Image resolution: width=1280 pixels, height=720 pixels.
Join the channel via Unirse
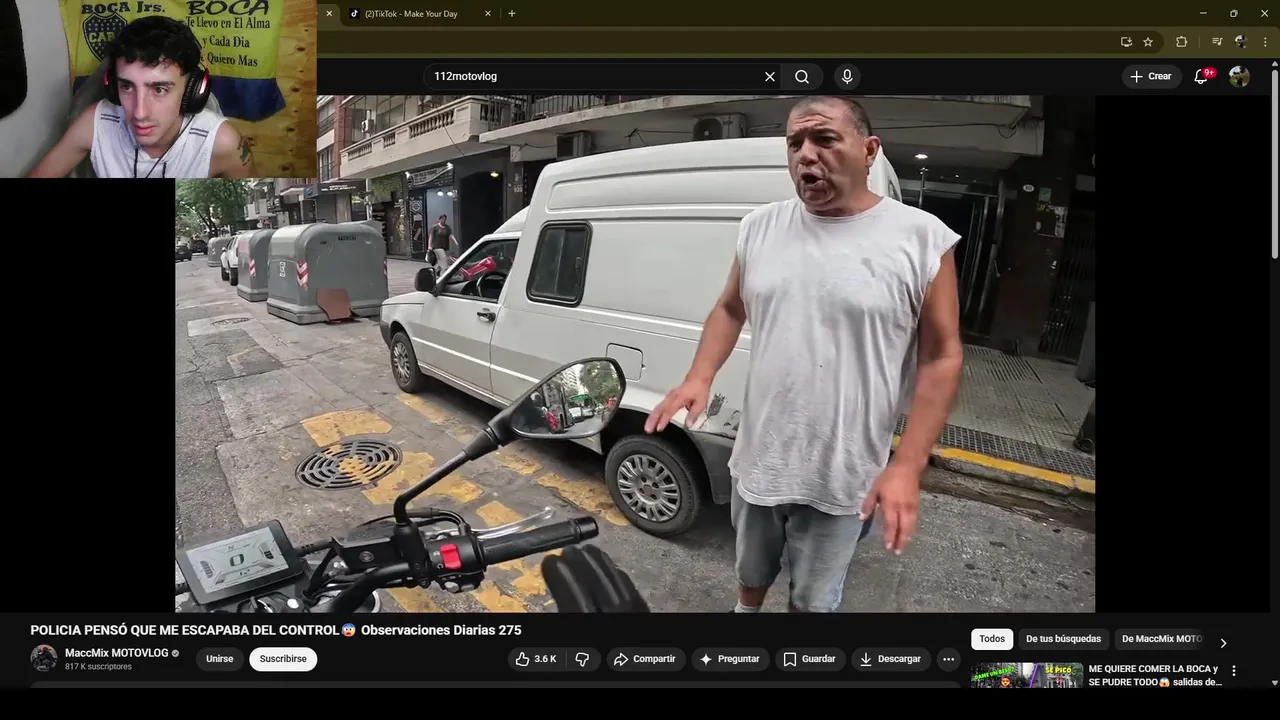pyautogui.click(x=219, y=659)
